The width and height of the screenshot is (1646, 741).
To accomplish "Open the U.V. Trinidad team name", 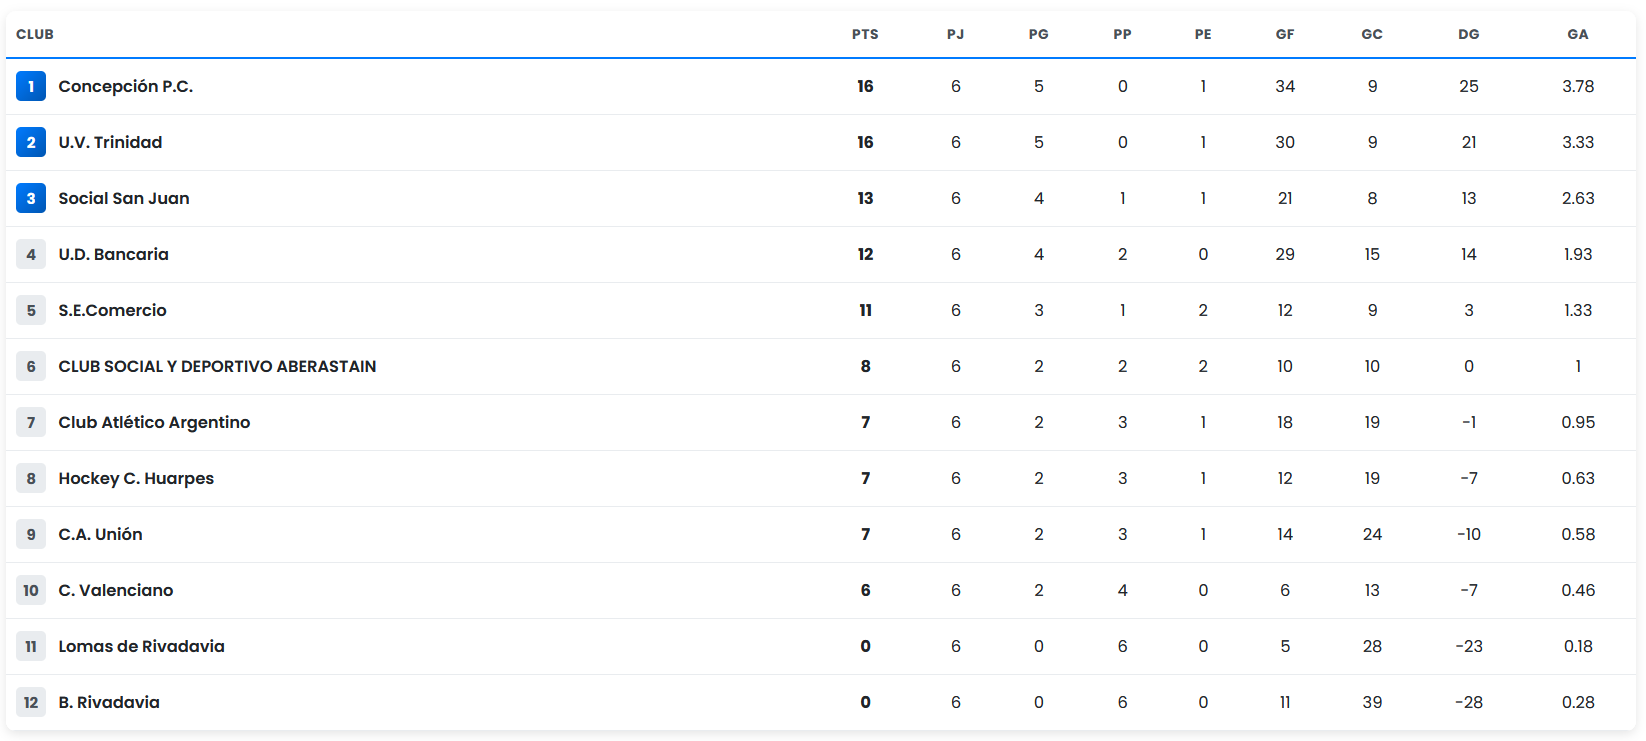I will pos(110,142).
